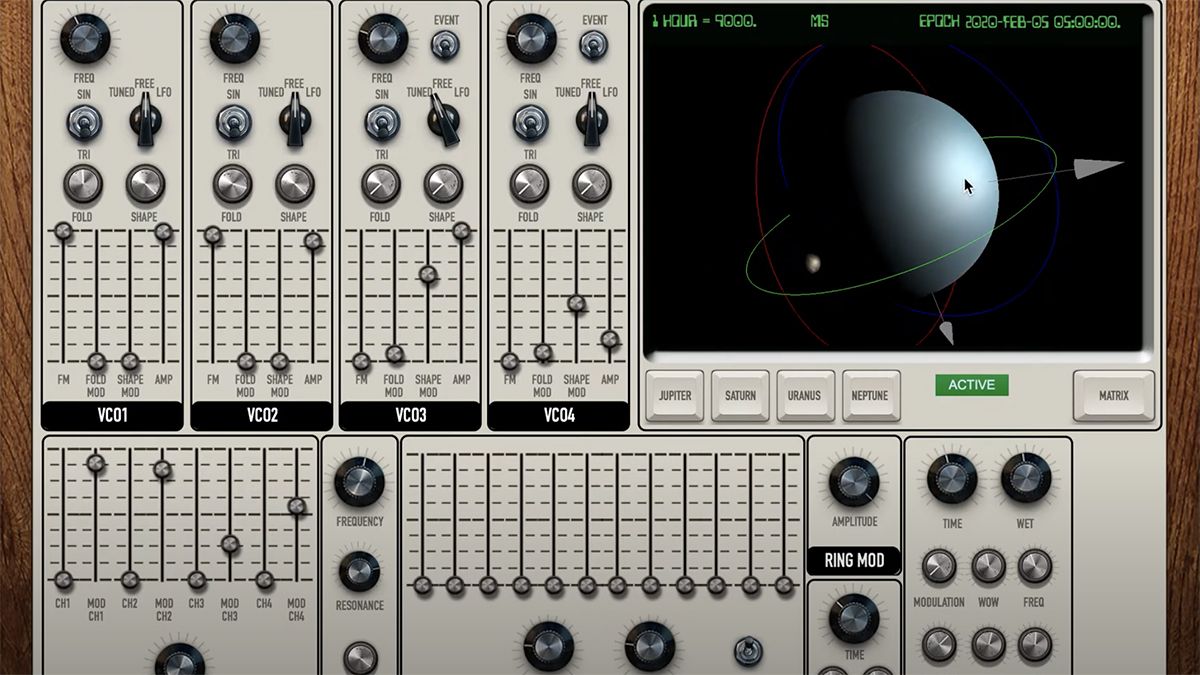This screenshot has width=1200, height=675.
Task: Open the MATRIX view
Action: tap(1112, 396)
